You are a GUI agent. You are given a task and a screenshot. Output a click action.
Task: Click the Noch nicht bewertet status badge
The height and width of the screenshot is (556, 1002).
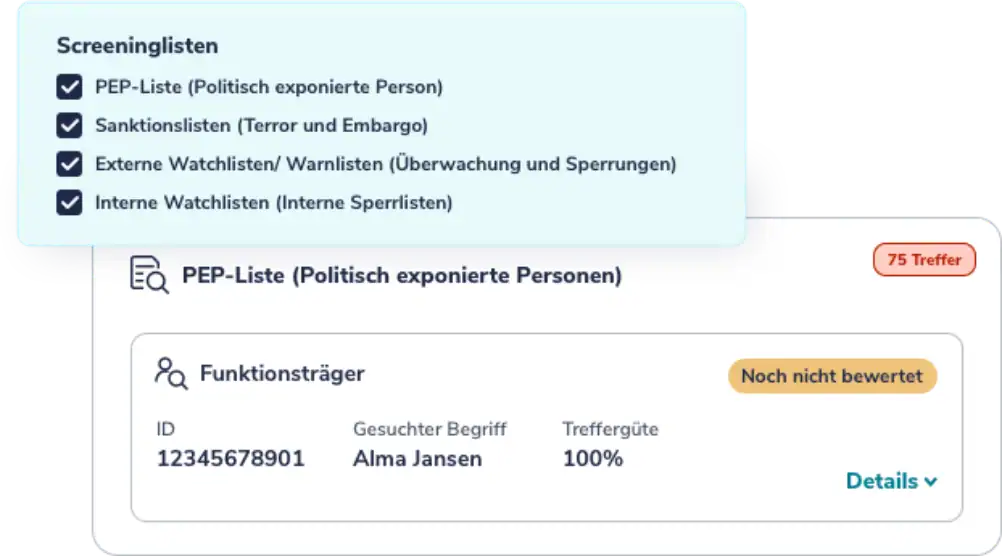(x=832, y=376)
